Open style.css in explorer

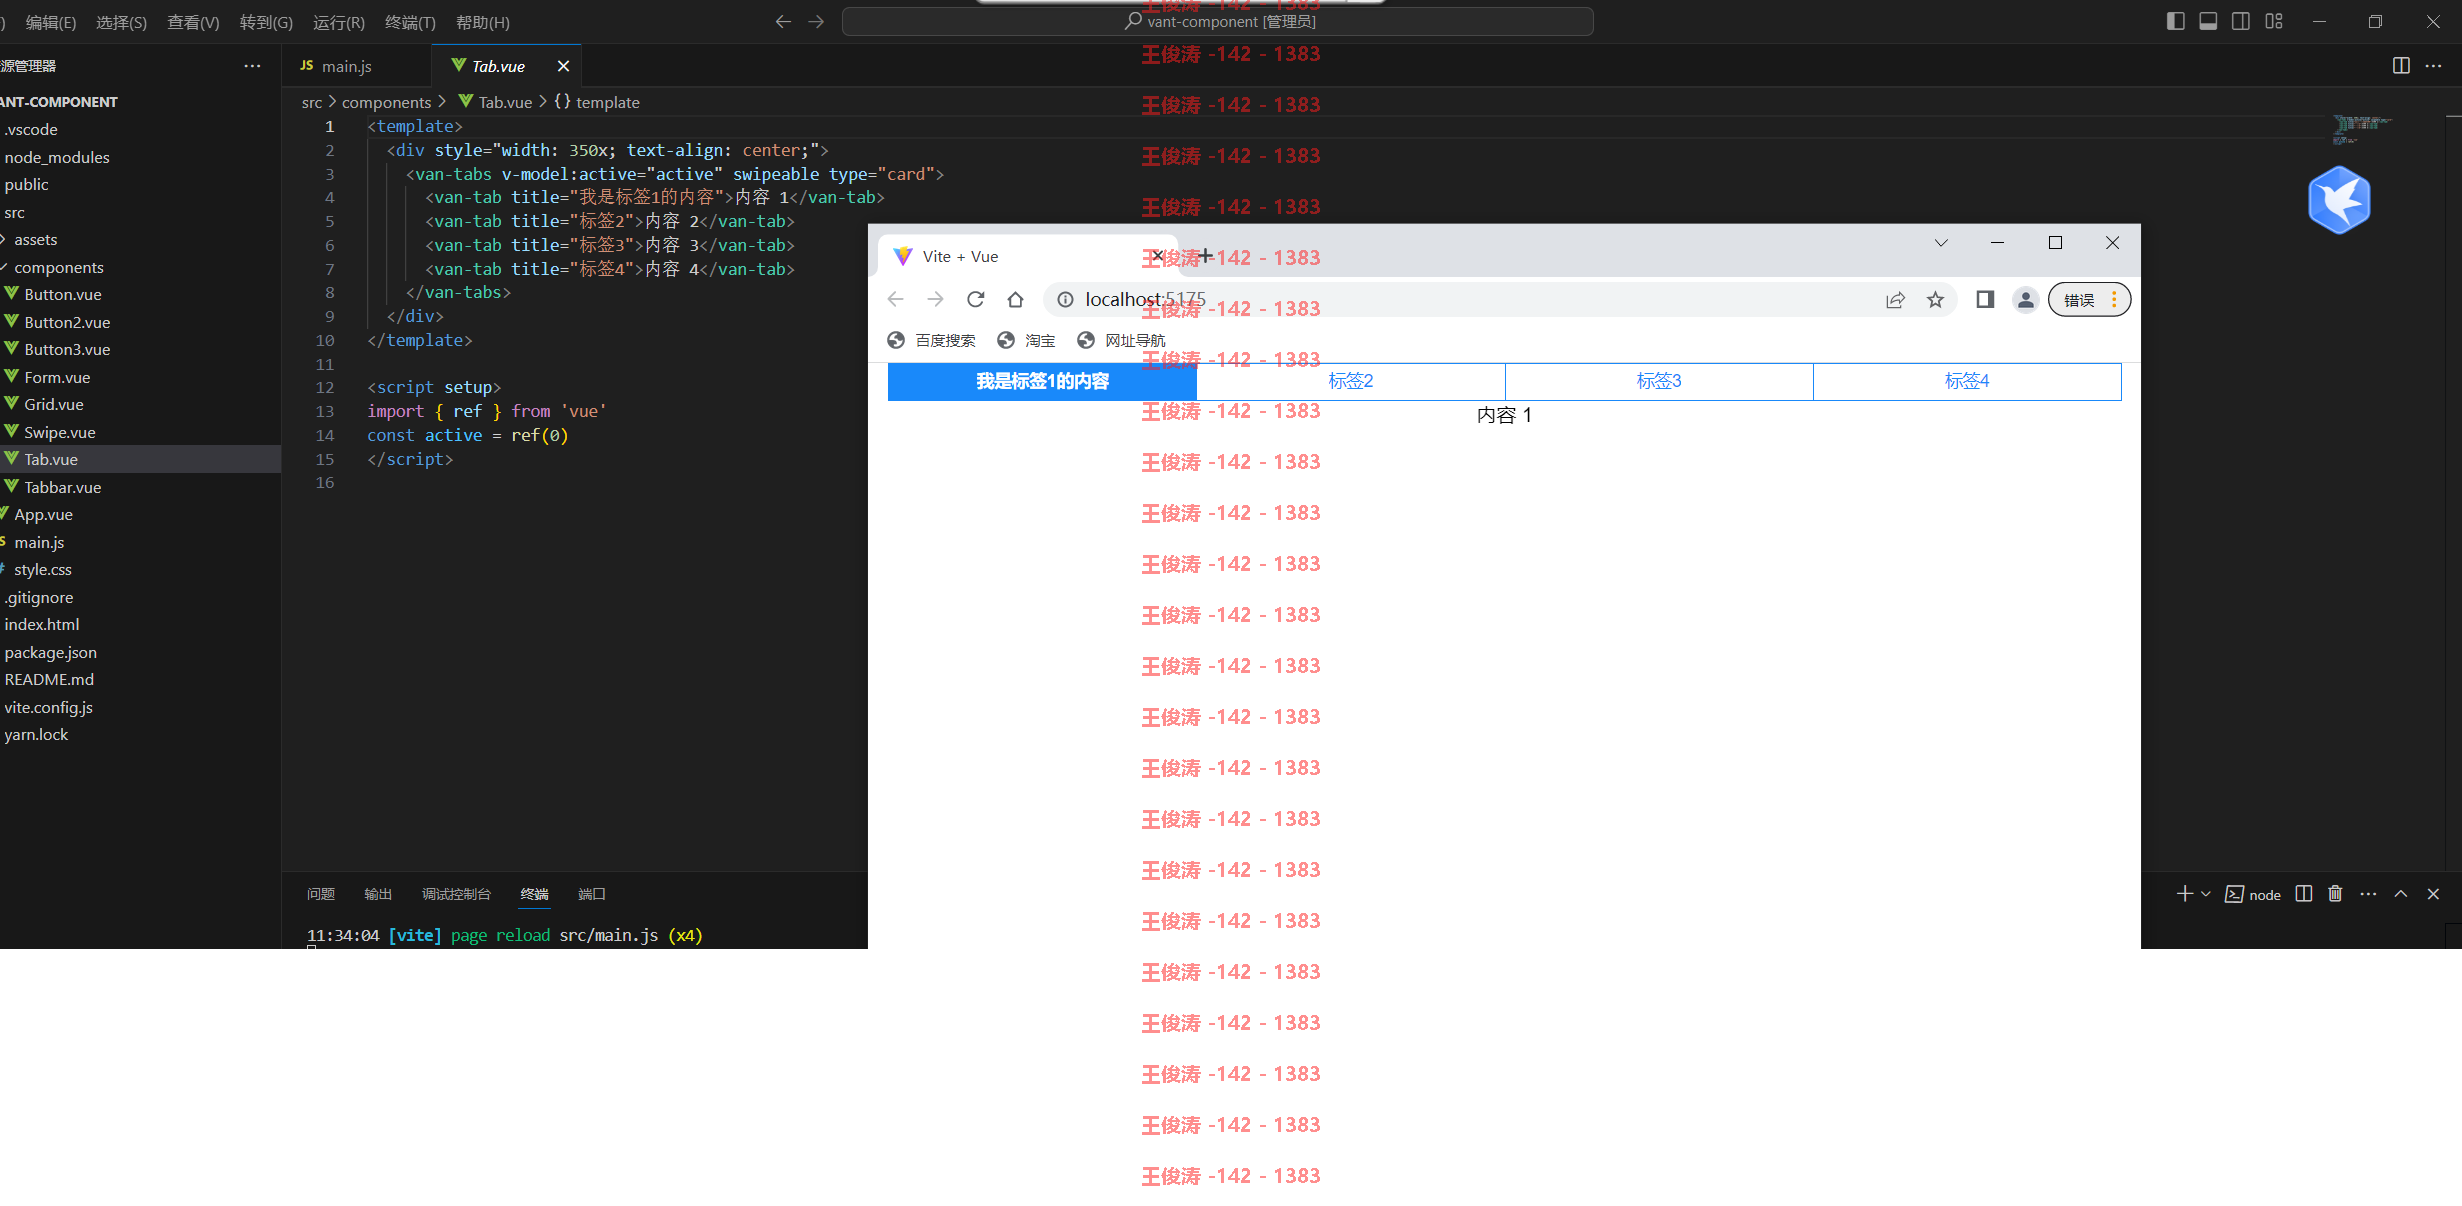coord(140,570)
